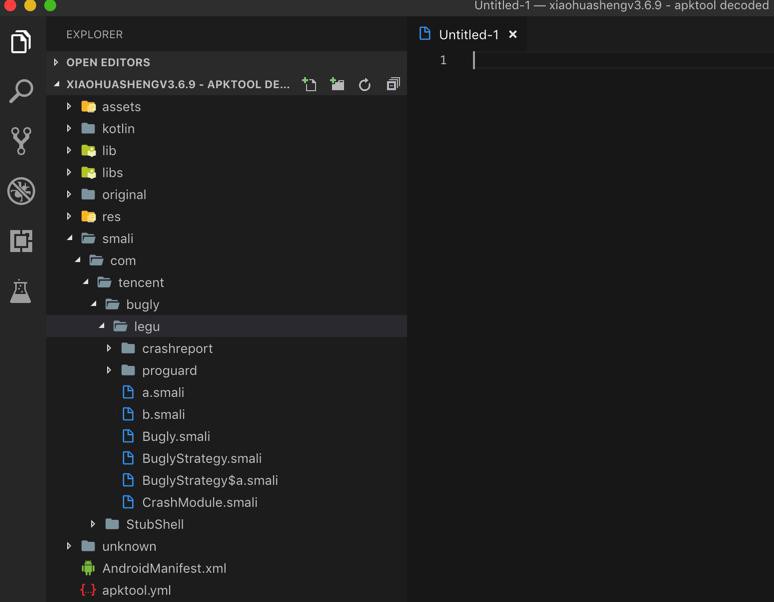Collapse the legu folder arrow
The image size is (774, 602).
point(101,326)
